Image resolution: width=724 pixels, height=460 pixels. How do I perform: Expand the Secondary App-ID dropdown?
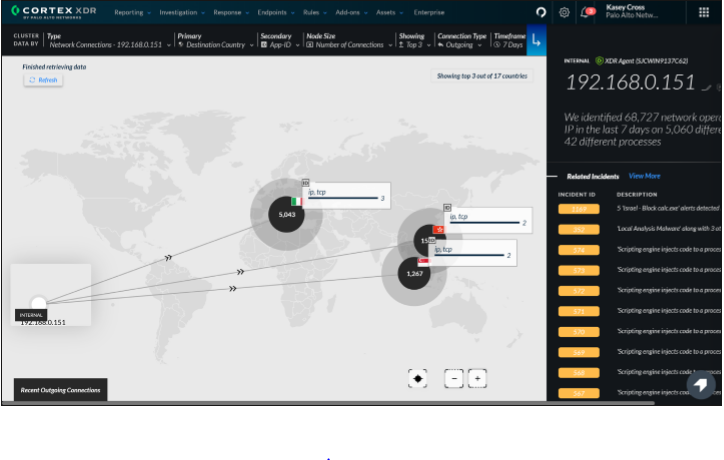(x=280, y=41)
